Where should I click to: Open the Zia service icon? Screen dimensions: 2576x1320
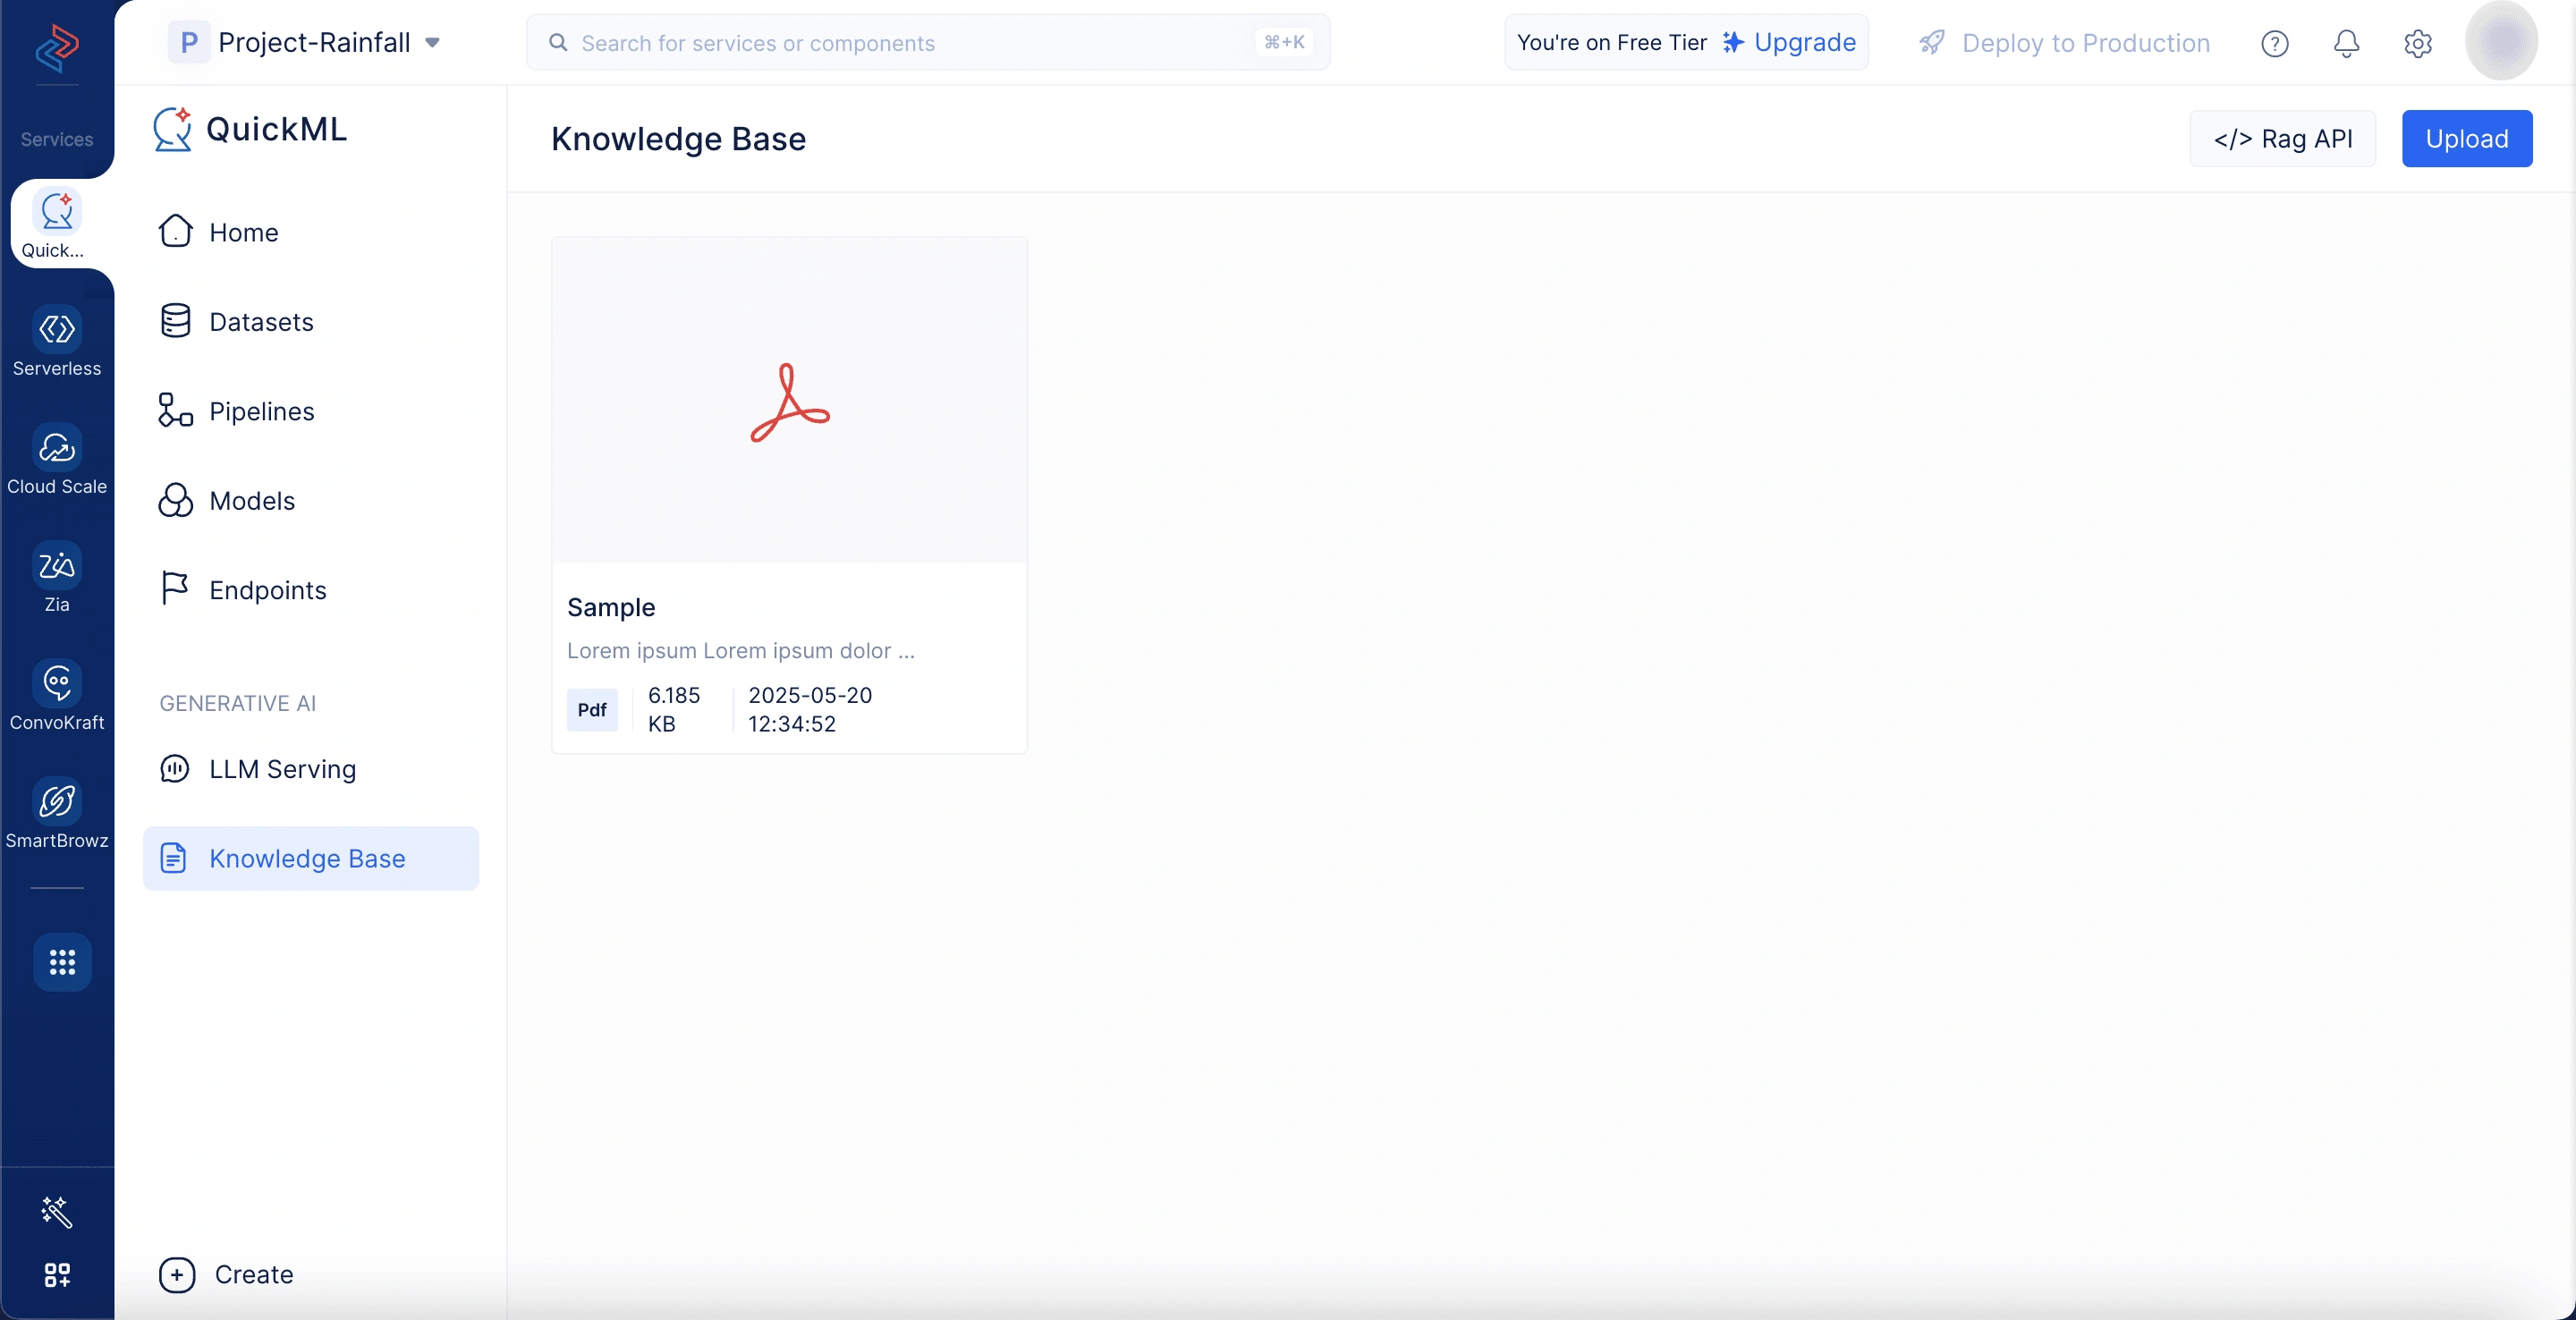[x=57, y=565]
